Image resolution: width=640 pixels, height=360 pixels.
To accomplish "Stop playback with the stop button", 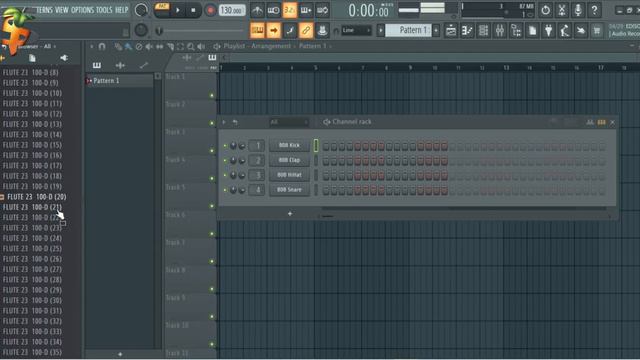I will pos(193,10).
